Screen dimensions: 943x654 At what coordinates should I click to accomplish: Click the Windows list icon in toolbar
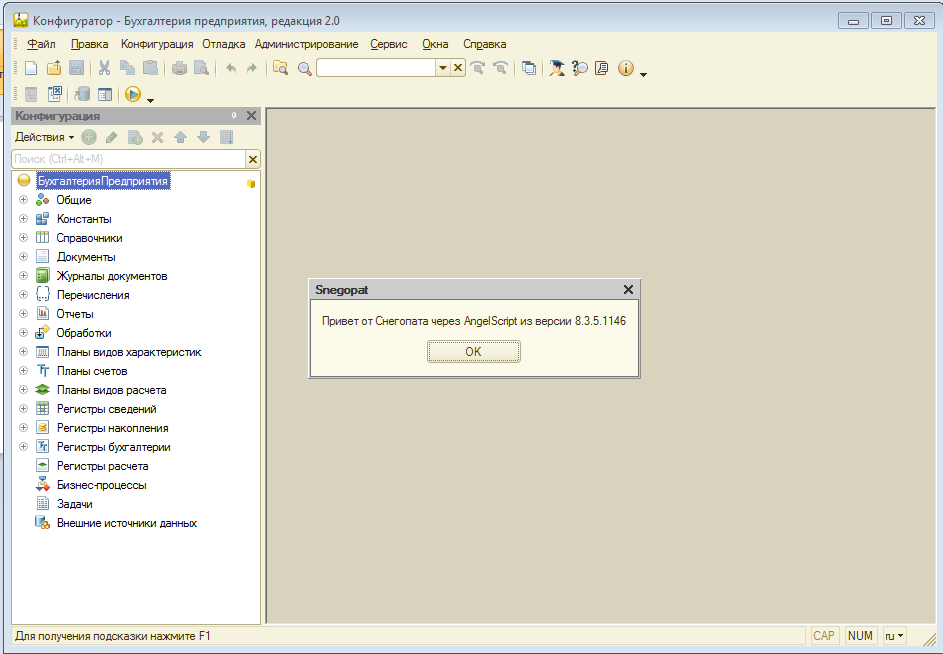coord(529,68)
